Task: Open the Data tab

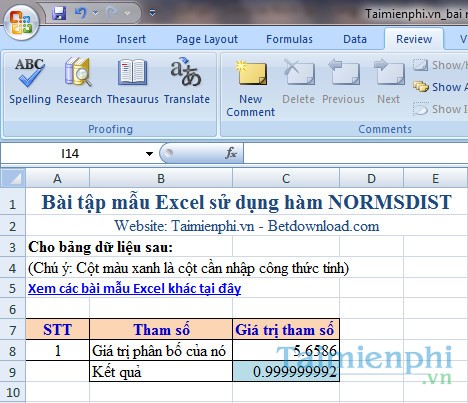Action: (x=355, y=39)
